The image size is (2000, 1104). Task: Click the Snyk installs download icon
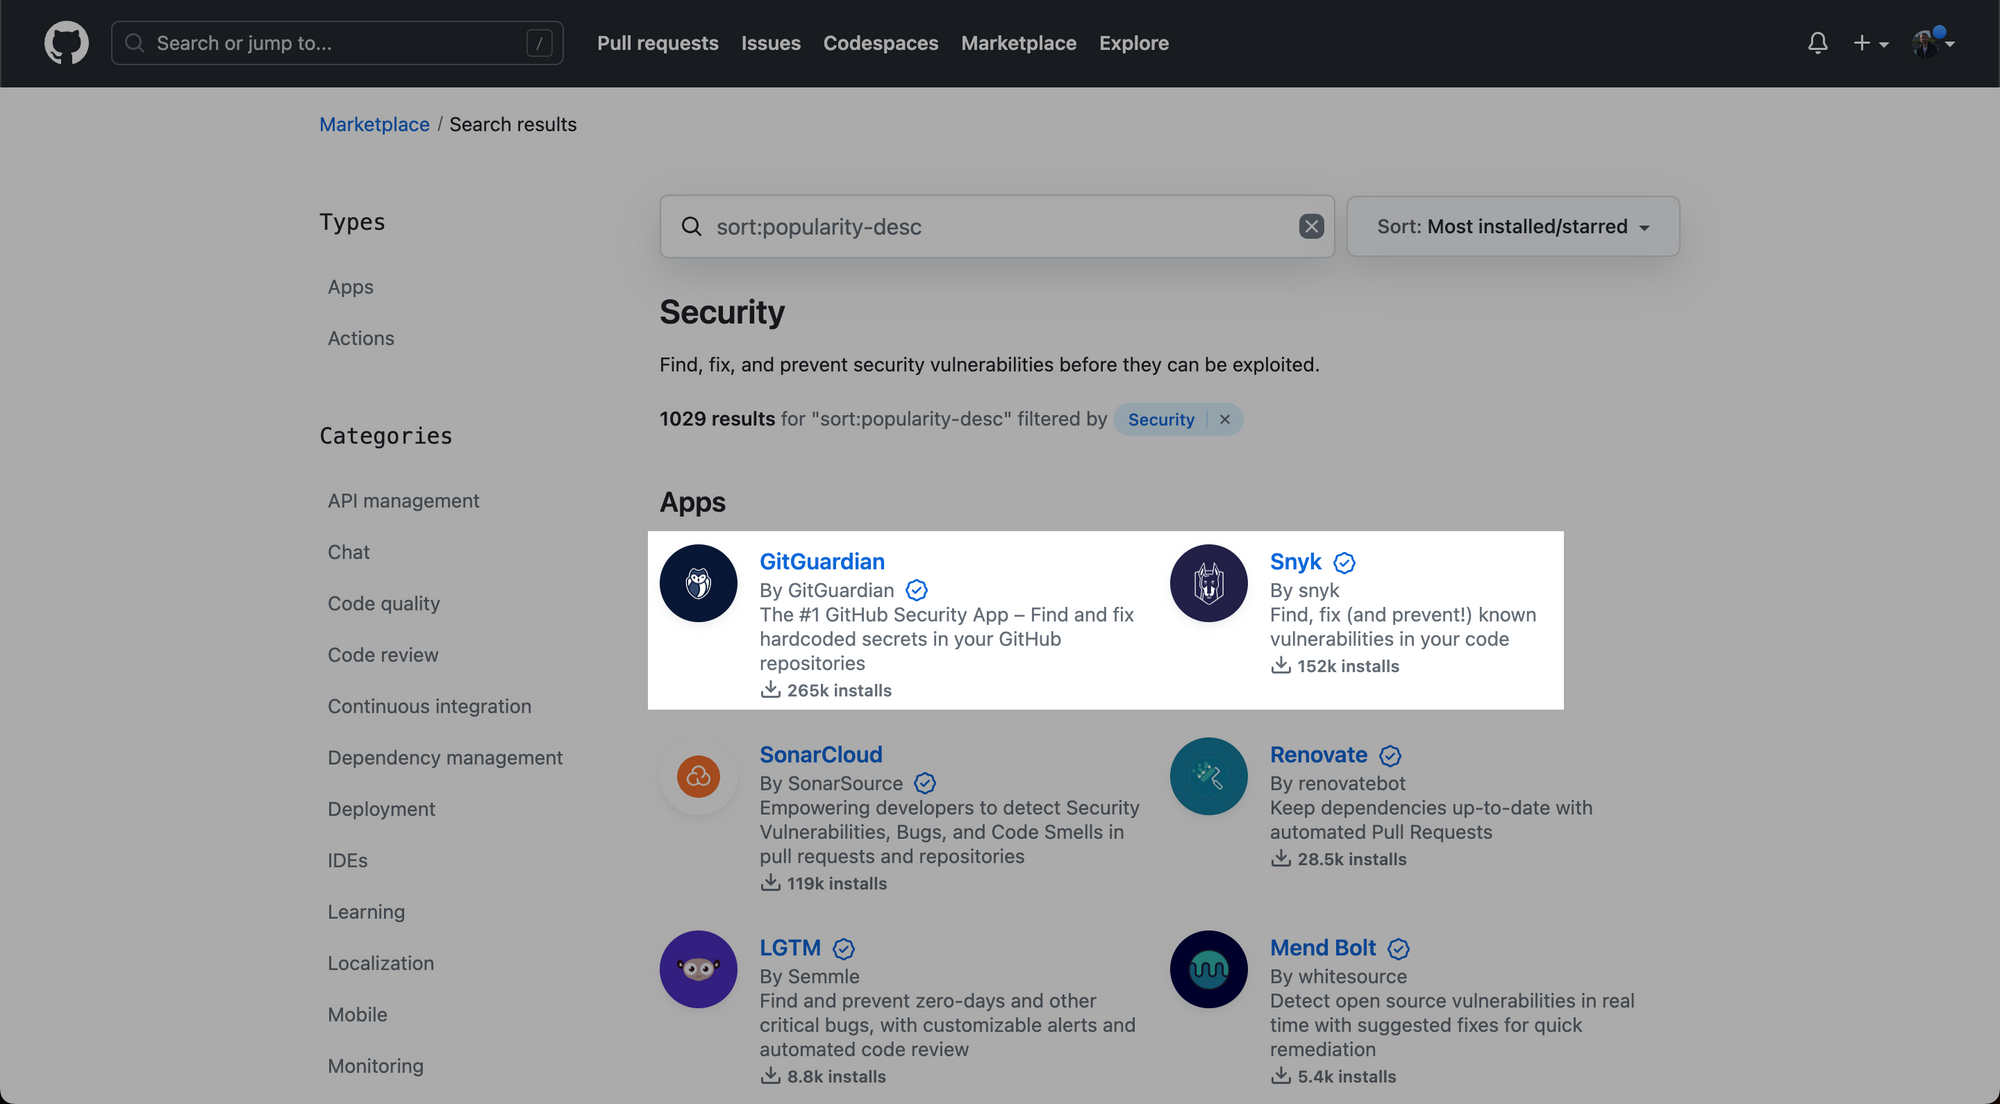coord(1281,665)
